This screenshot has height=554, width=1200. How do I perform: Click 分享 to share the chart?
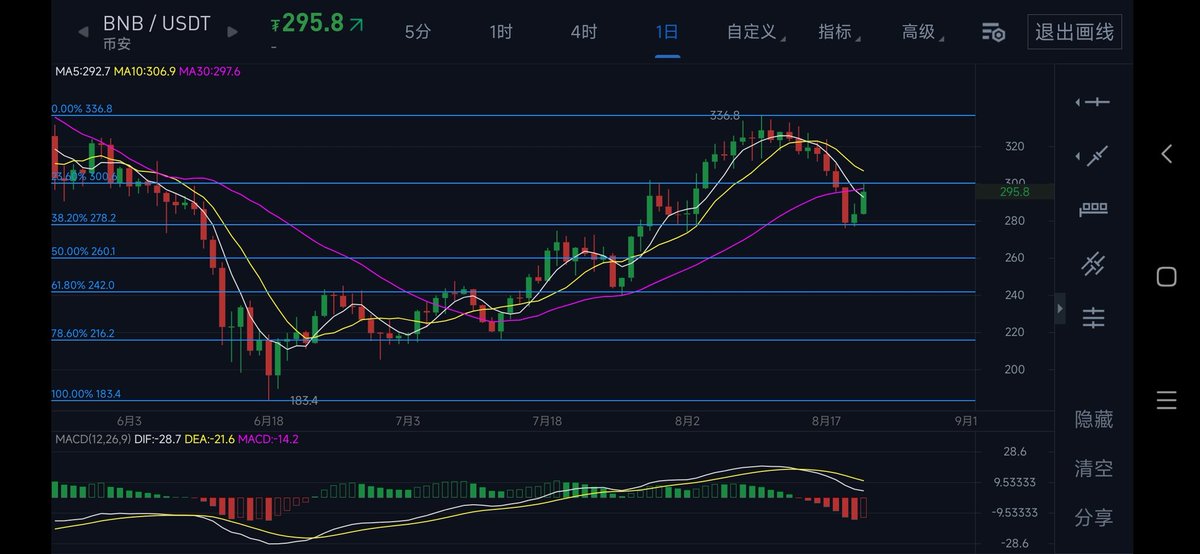[x=1093, y=518]
